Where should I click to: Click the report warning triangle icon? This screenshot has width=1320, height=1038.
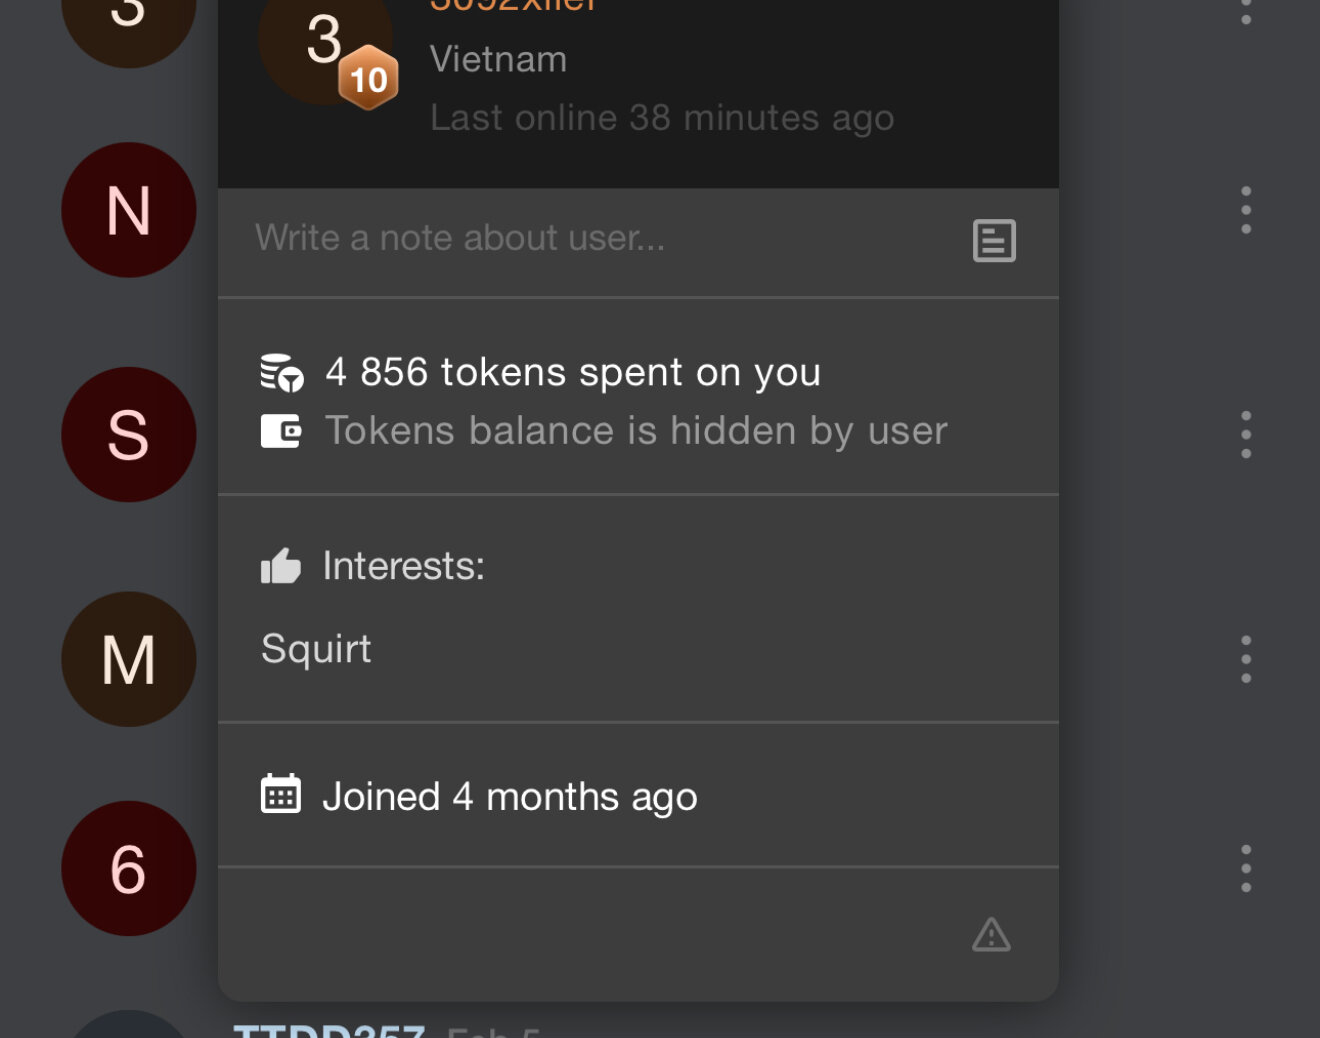pyautogui.click(x=991, y=935)
